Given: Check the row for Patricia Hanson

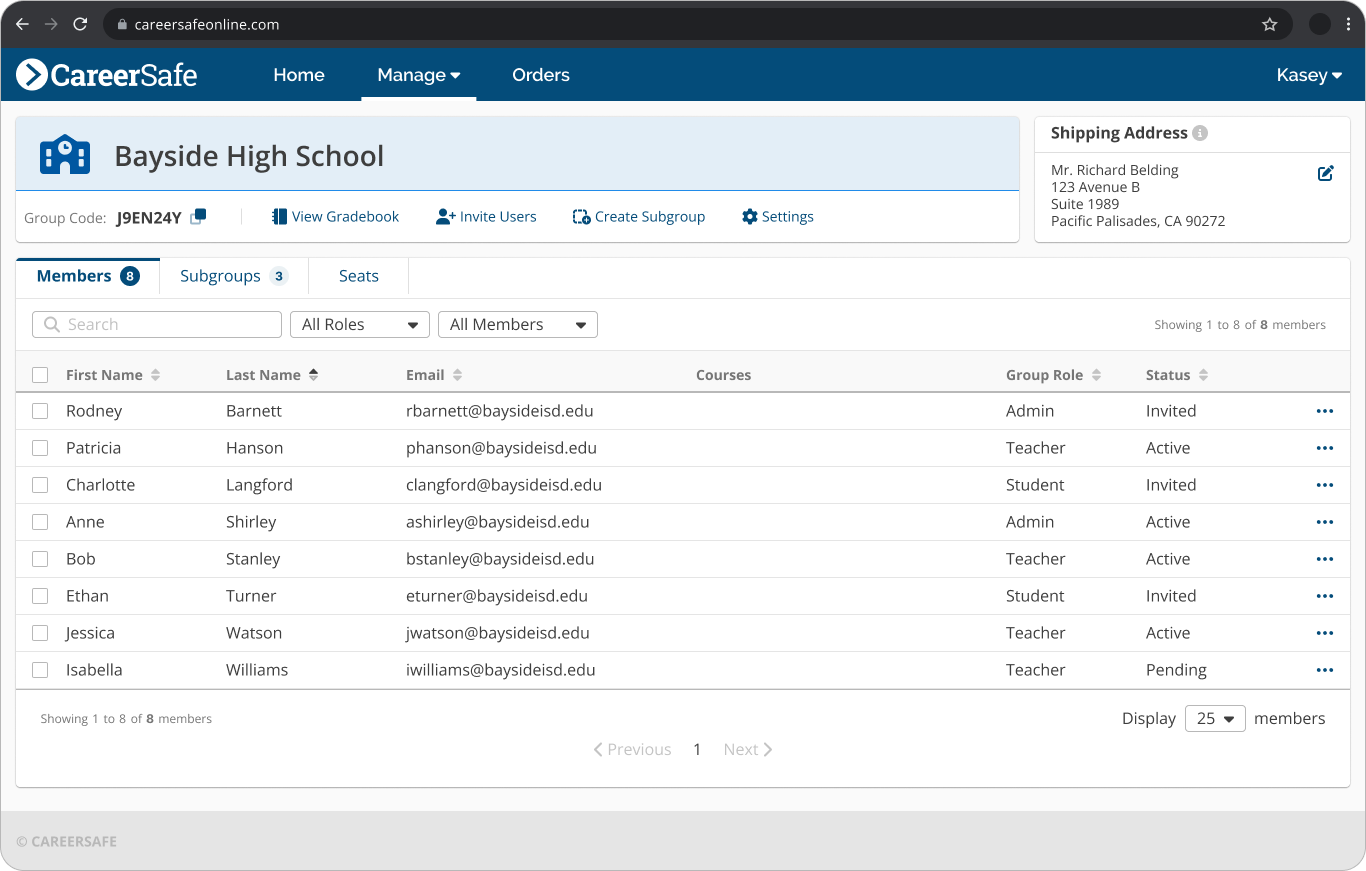Looking at the screenshot, I should point(40,448).
